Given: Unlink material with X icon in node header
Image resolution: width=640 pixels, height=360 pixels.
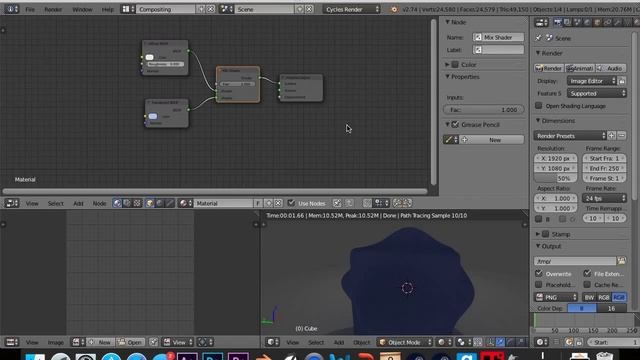Looking at the screenshot, I should [278, 203].
